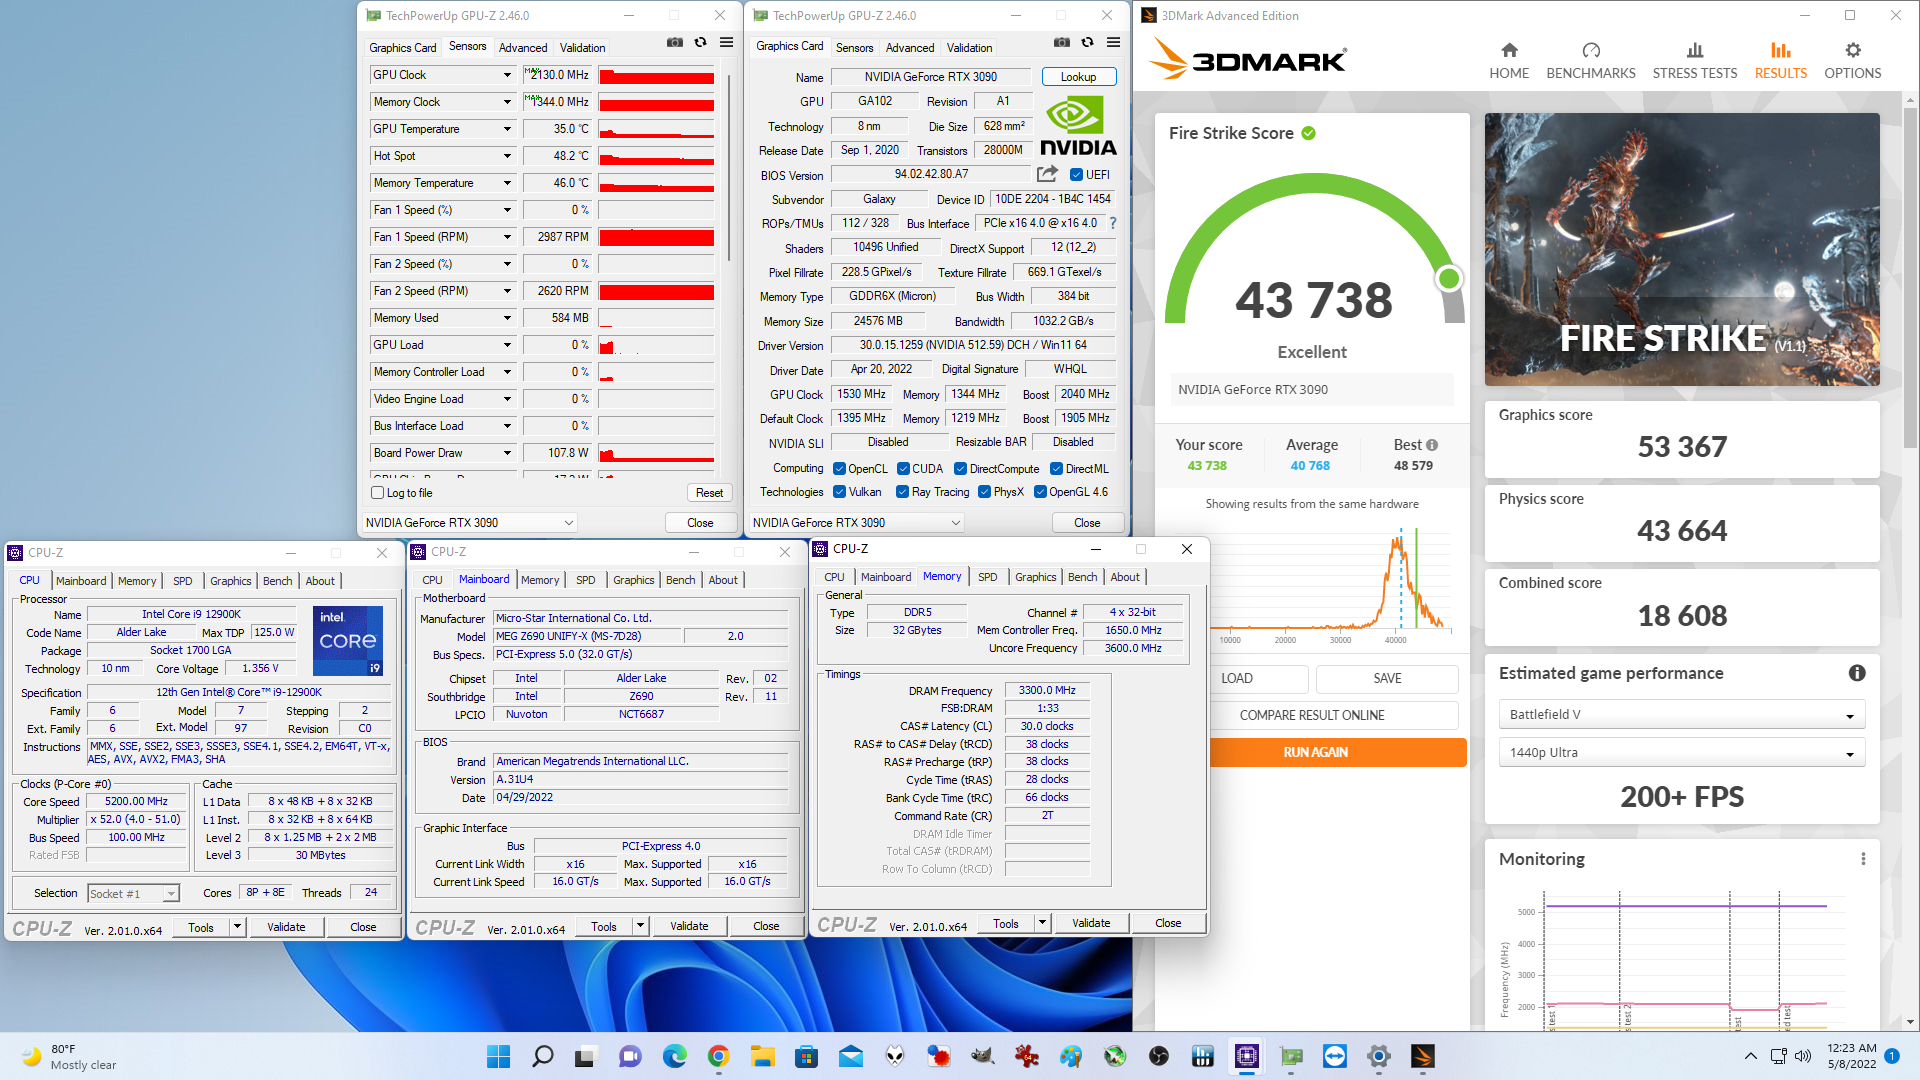Toggle PhysX checkbox
This screenshot has width=1920, height=1080.
tap(985, 492)
